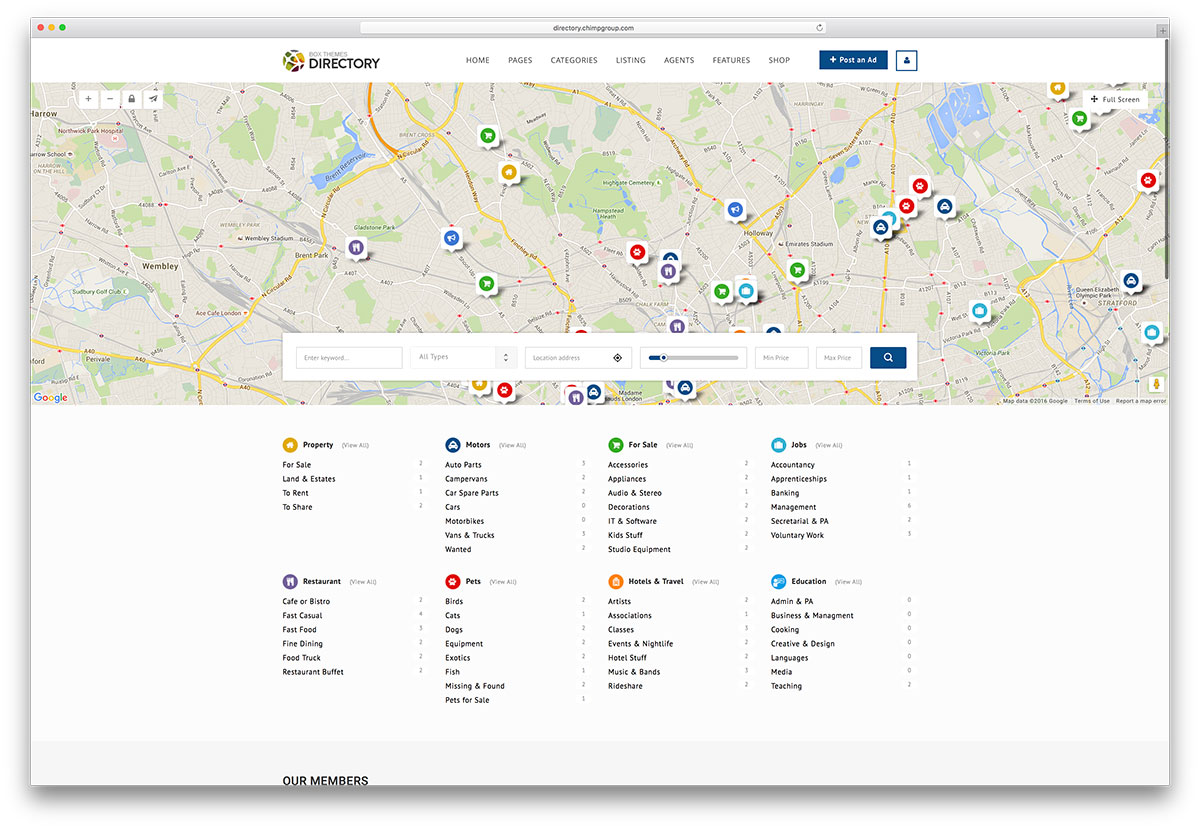Click the Post an Ad button
This screenshot has width=1200, height=829.
pos(853,60)
